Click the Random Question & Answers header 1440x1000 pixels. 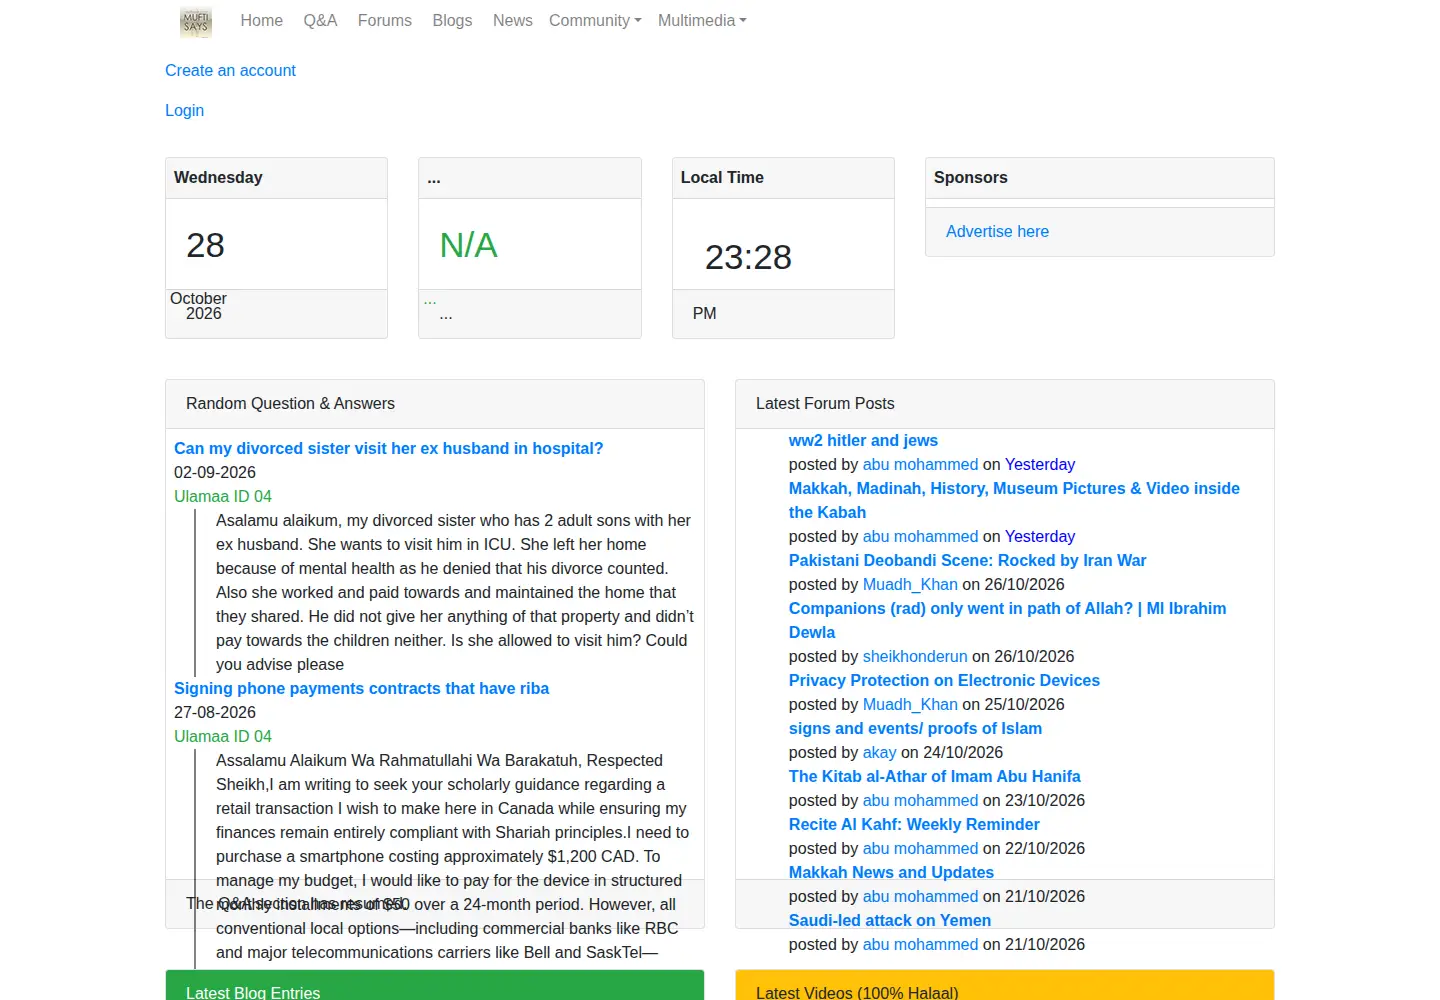[290, 403]
